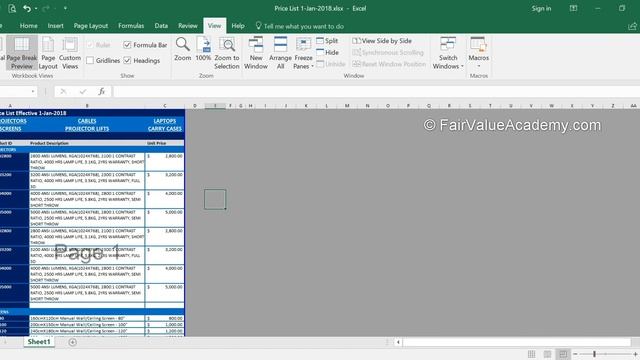Switch to Page Layout workbook view
The height and width of the screenshot is (360, 640).
pos(48,53)
